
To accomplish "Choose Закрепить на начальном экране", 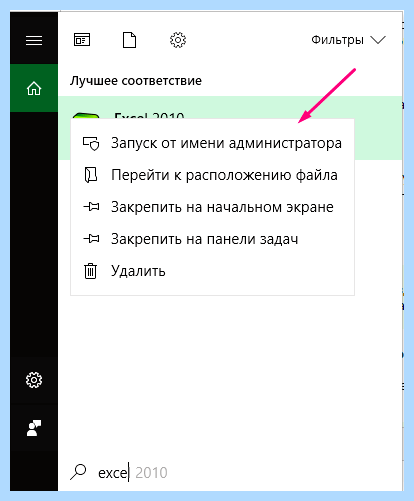I will click(212, 207).
